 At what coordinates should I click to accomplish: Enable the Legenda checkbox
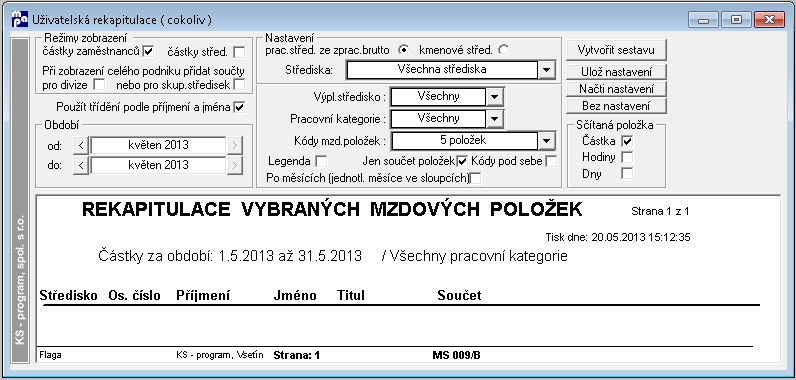pyautogui.click(x=321, y=162)
